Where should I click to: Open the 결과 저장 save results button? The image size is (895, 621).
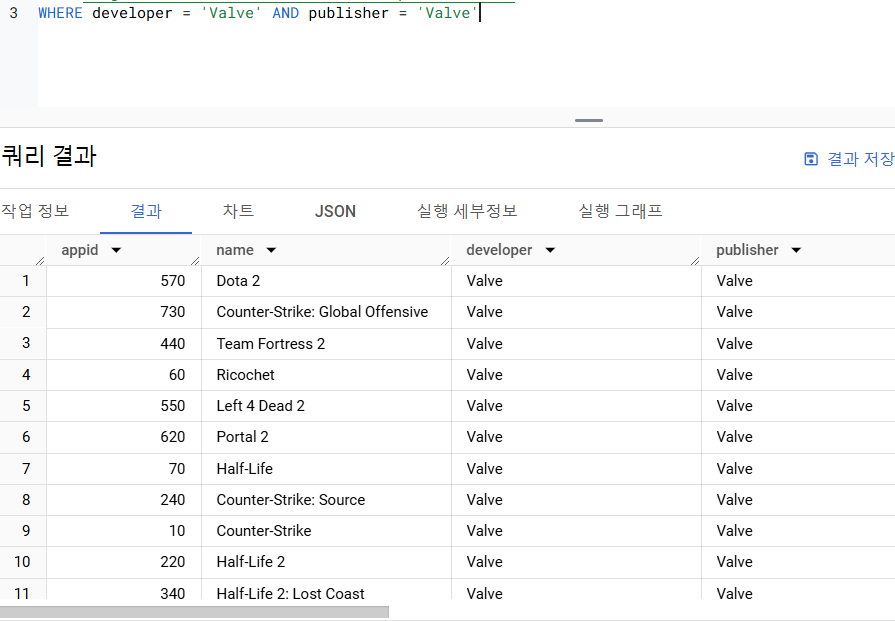point(849,159)
